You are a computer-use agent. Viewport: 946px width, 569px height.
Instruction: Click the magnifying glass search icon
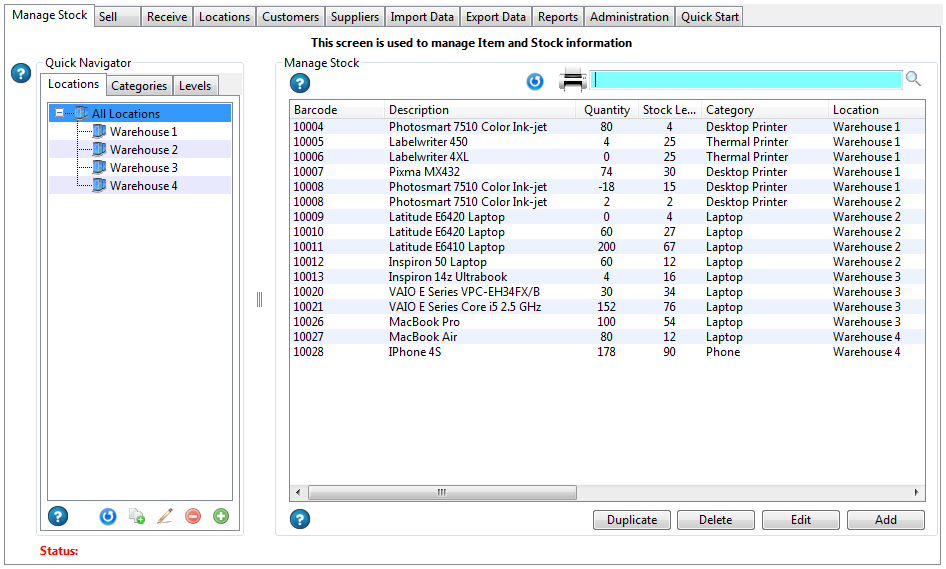point(913,79)
